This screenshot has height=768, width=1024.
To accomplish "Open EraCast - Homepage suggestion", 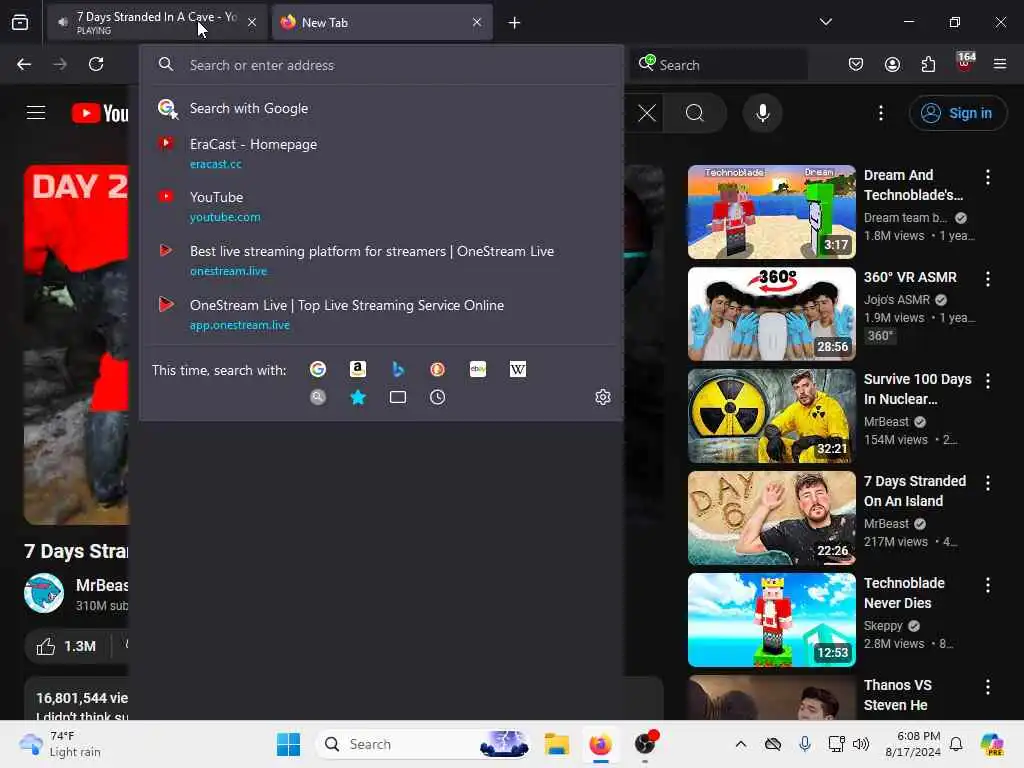I will 381,153.
